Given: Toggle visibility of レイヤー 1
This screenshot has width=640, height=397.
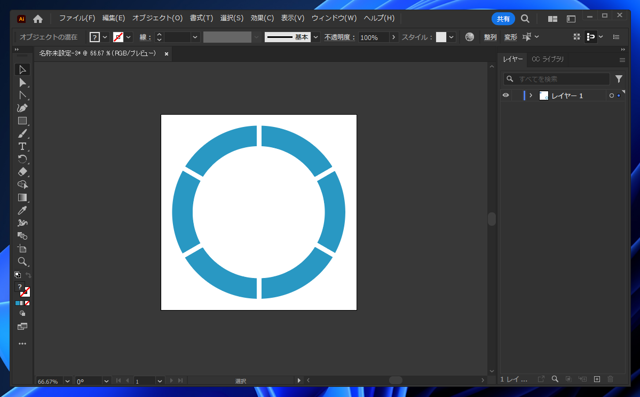Looking at the screenshot, I should pos(506,95).
